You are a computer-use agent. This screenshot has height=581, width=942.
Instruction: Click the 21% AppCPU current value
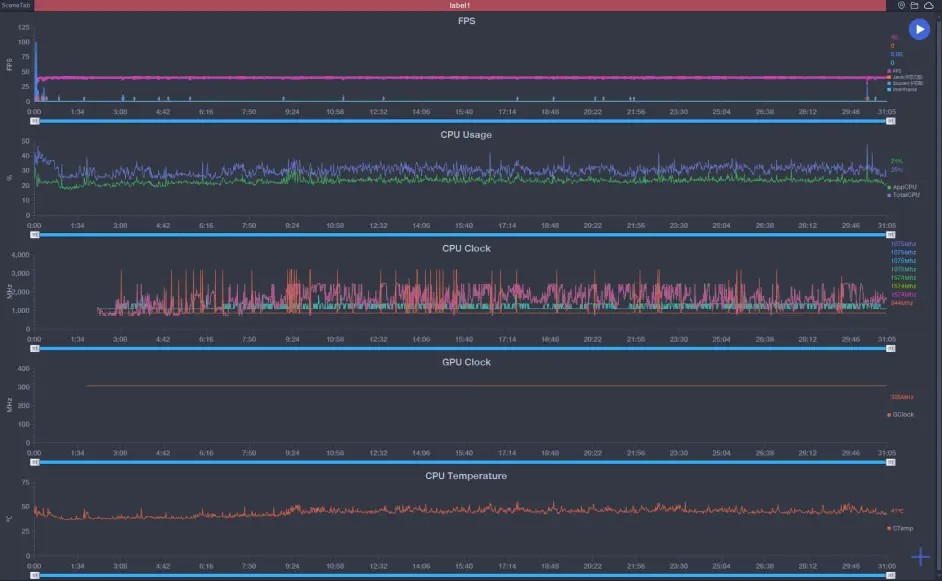tap(896, 161)
